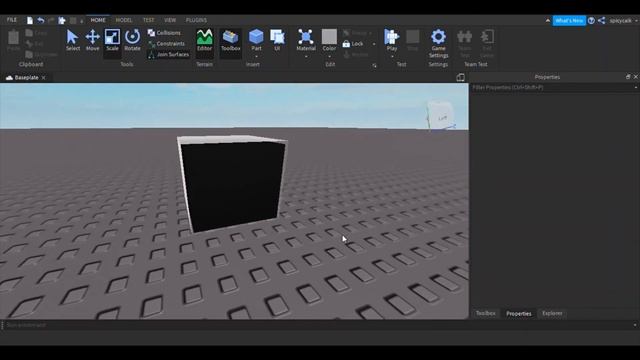Switch to the TEST ribbon tab
The image size is (640, 360).
coord(149,20)
